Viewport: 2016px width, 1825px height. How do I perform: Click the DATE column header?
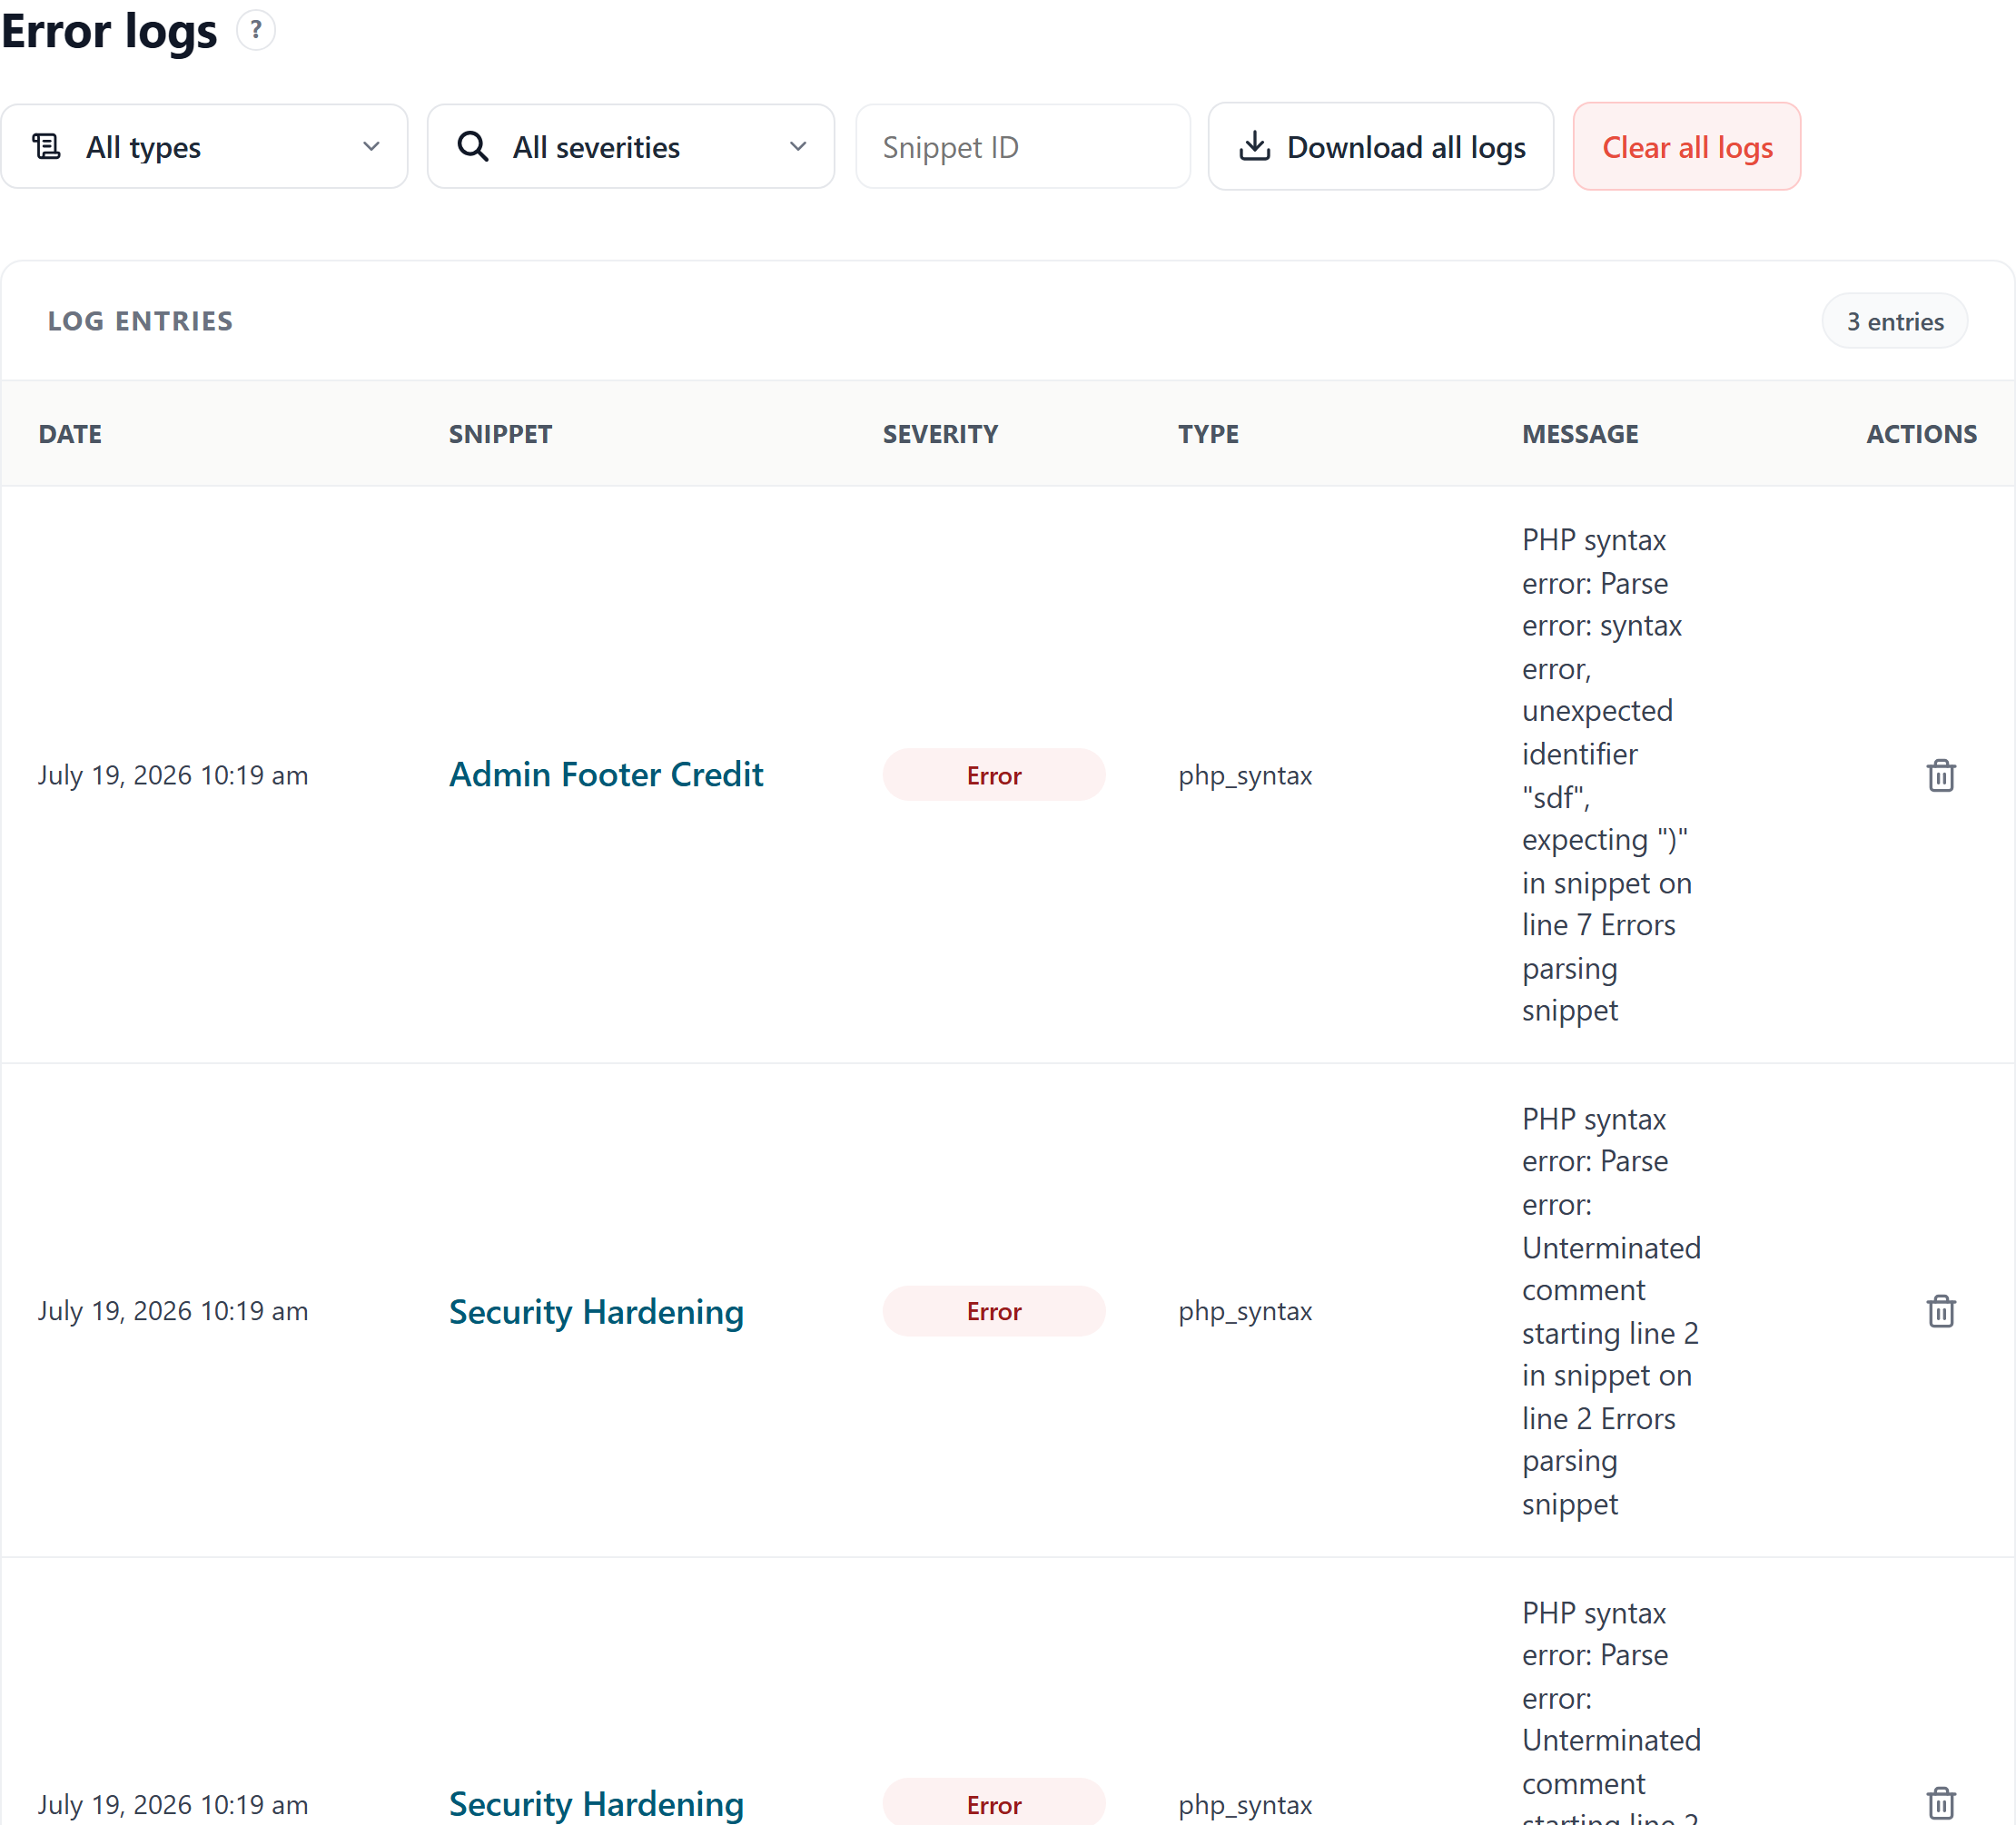(70, 434)
